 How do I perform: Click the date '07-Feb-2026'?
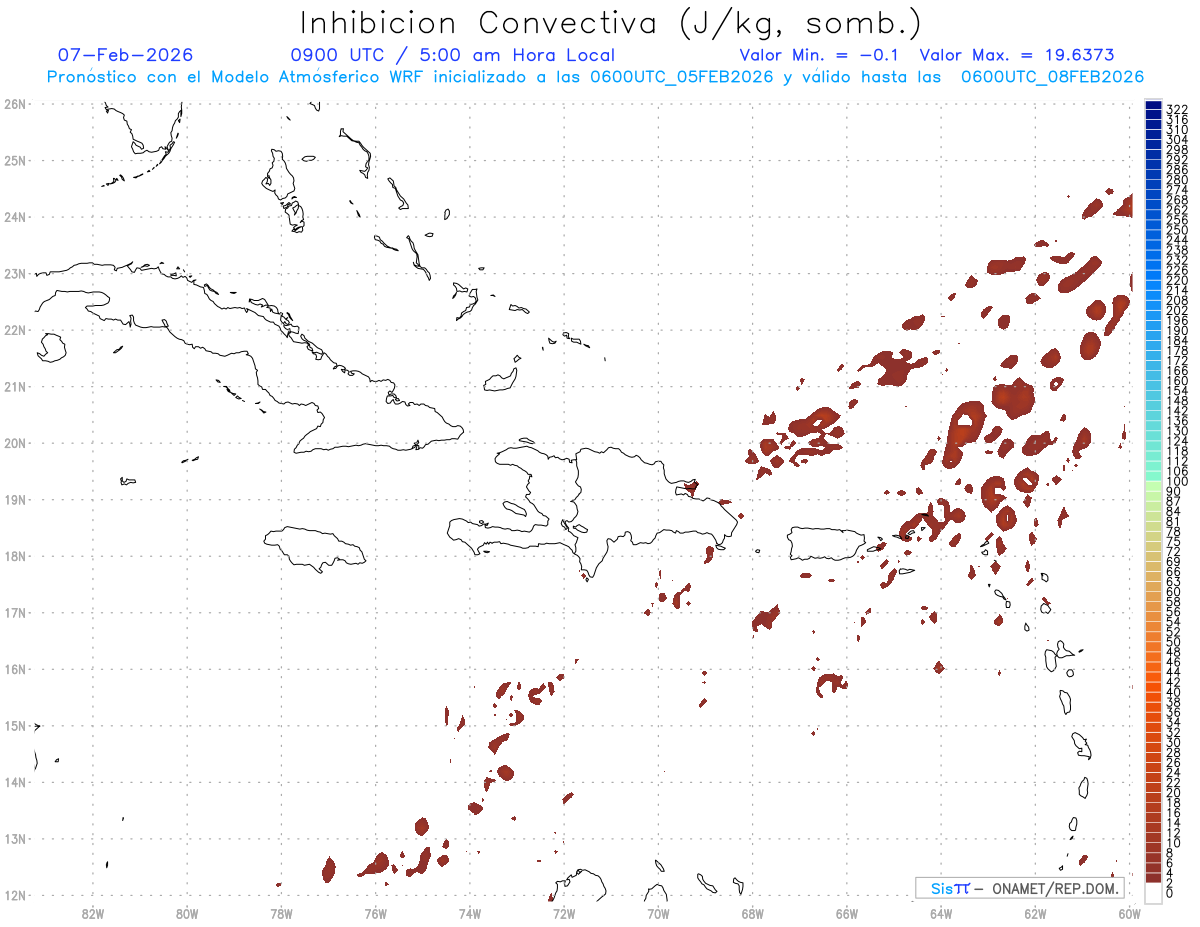[126, 55]
